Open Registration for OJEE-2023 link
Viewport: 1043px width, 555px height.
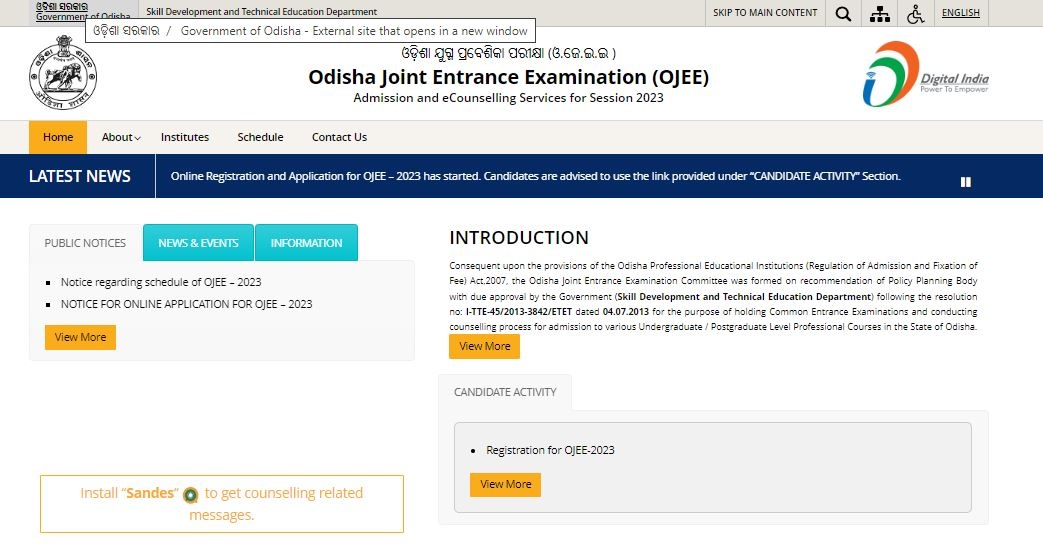coord(550,451)
